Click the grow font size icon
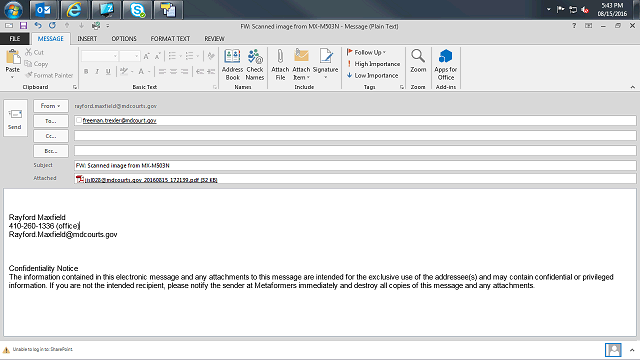This screenshot has height=360, width=640. [x=146, y=56]
